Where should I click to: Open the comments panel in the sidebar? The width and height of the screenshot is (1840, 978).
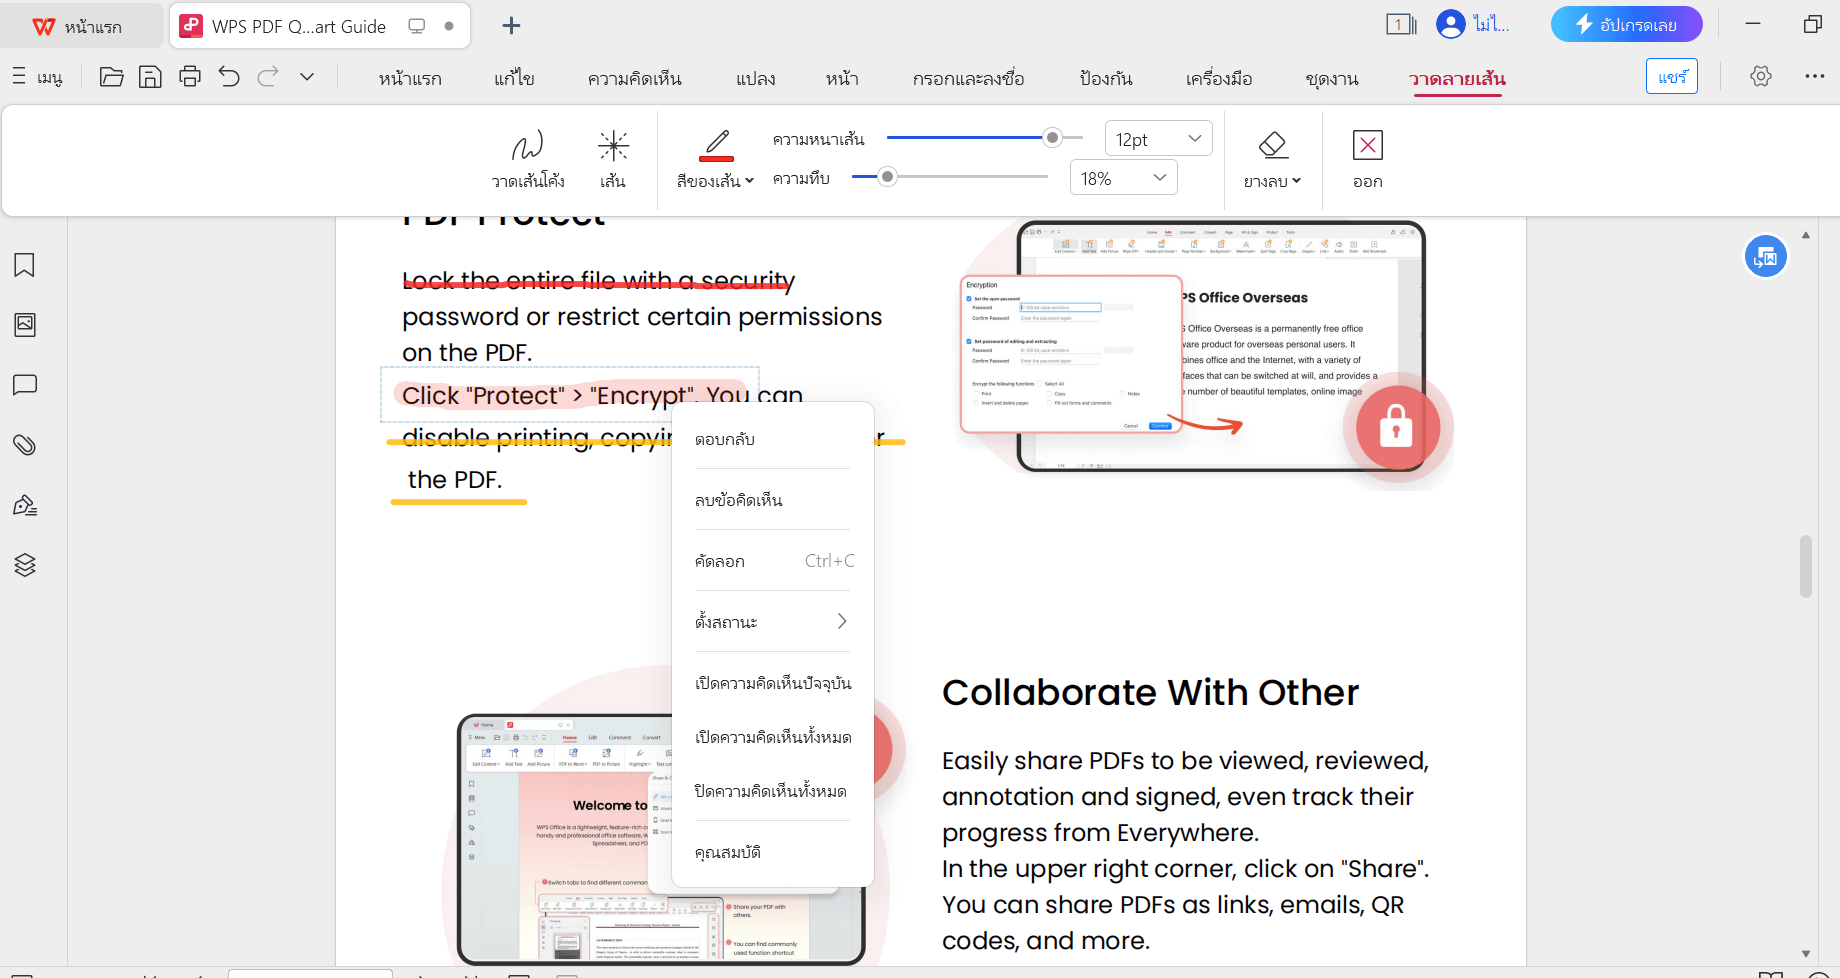tap(25, 385)
